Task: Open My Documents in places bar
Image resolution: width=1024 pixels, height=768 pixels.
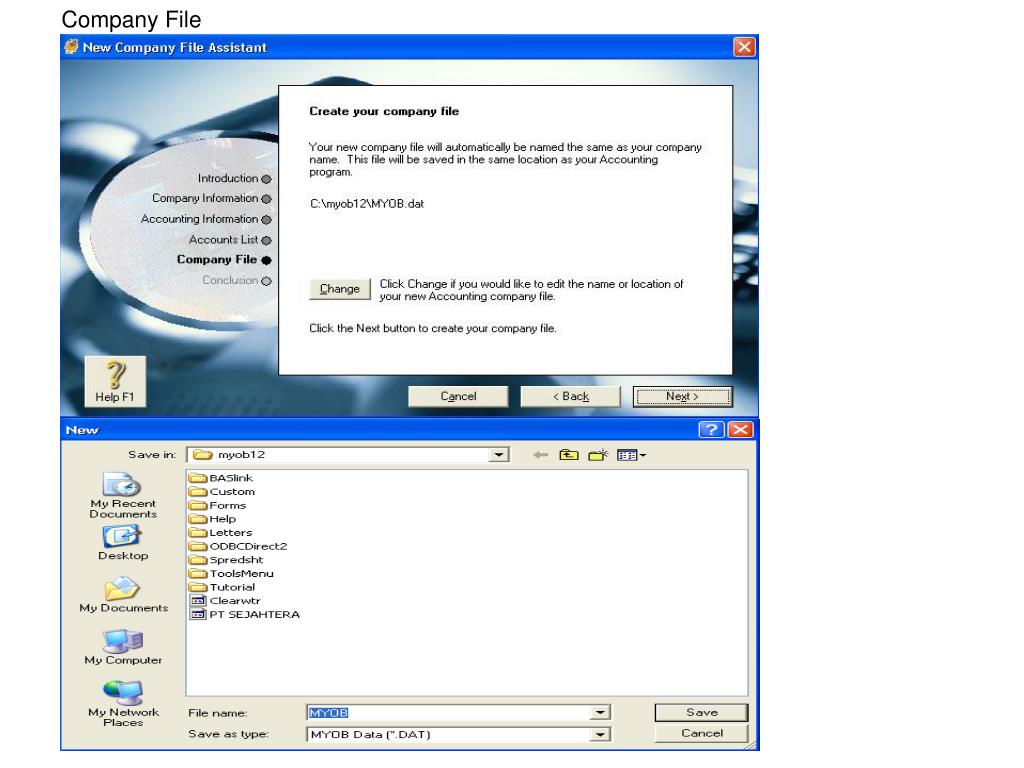Action: [x=123, y=595]
